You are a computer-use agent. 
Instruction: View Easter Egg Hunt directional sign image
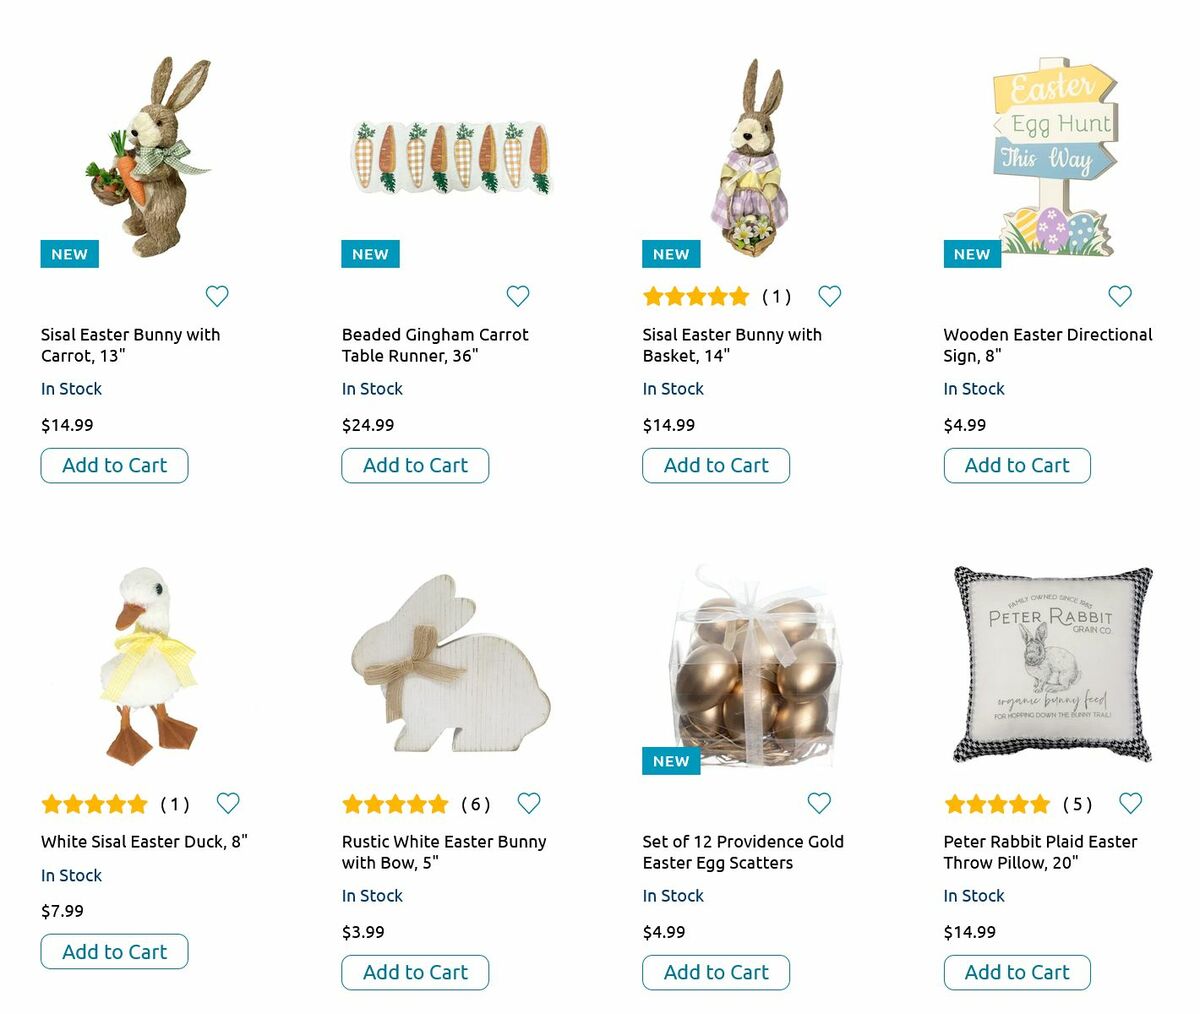point(1054,157)
